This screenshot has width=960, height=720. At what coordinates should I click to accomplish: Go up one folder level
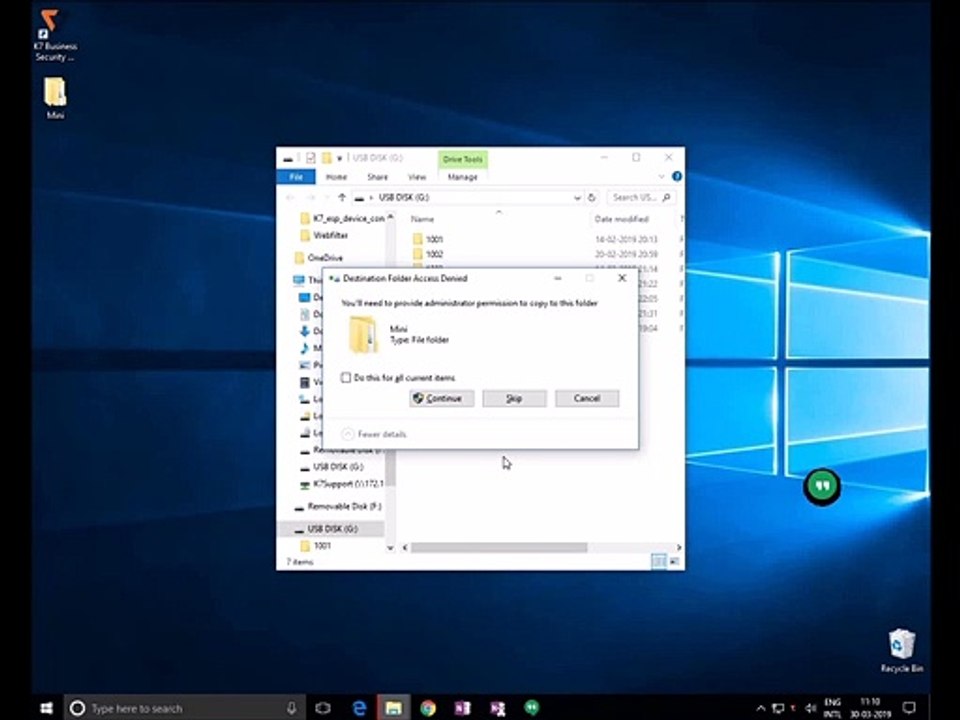342,197
